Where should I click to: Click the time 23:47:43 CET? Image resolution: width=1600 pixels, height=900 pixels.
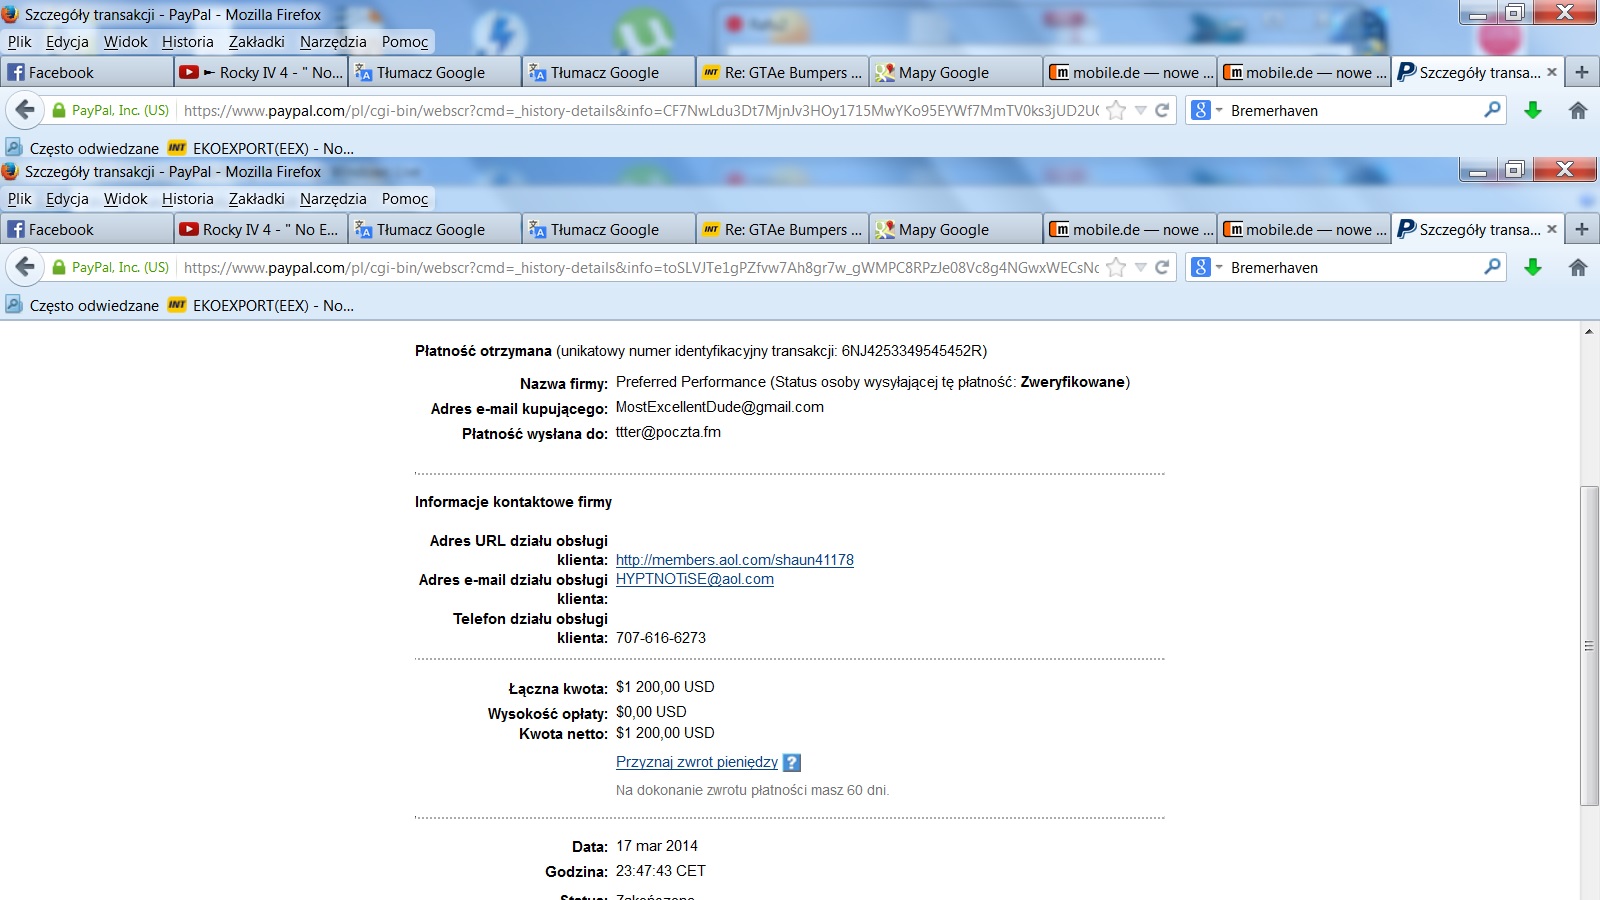point(661,871)
